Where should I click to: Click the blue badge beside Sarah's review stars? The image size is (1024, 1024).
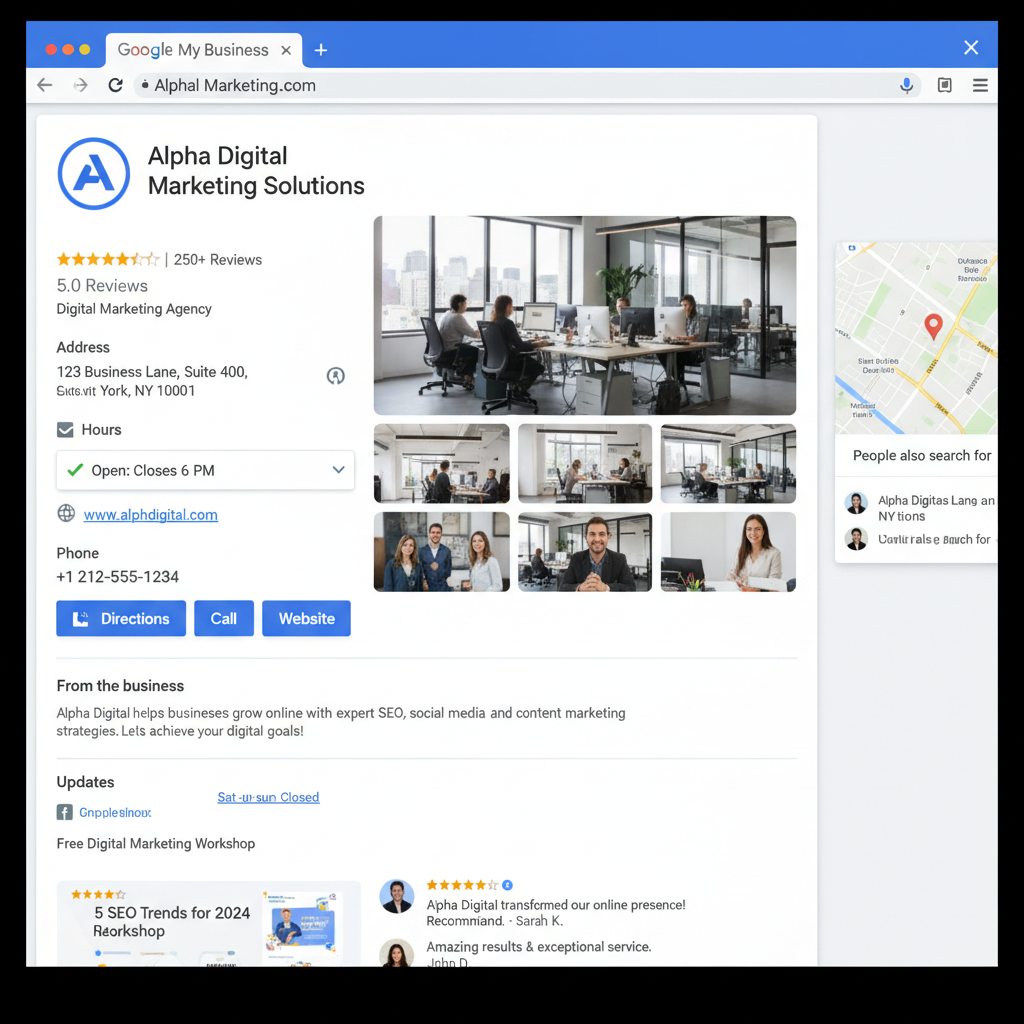pyautogui.click(x=507, y=885)
